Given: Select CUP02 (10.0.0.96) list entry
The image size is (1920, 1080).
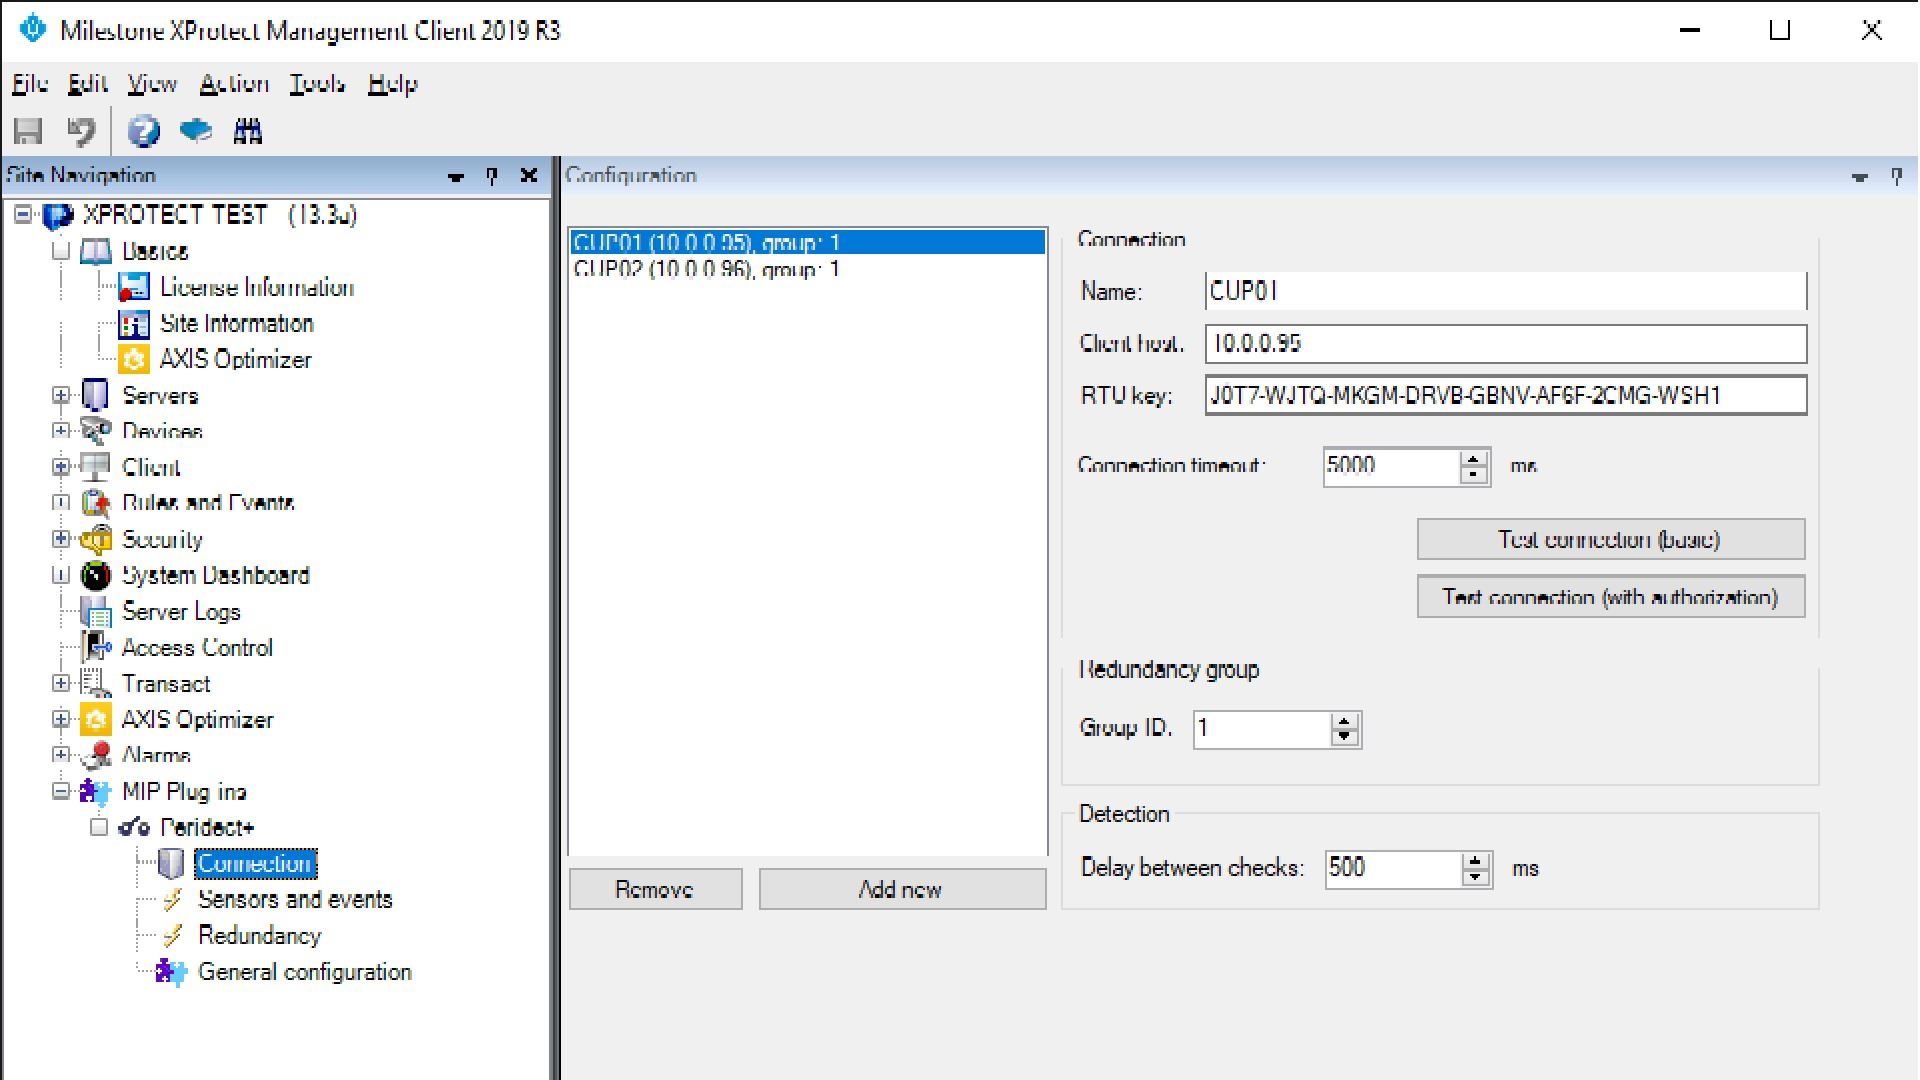Looking at the screenshot, I should pyautogui.click(x=808, y=269).
